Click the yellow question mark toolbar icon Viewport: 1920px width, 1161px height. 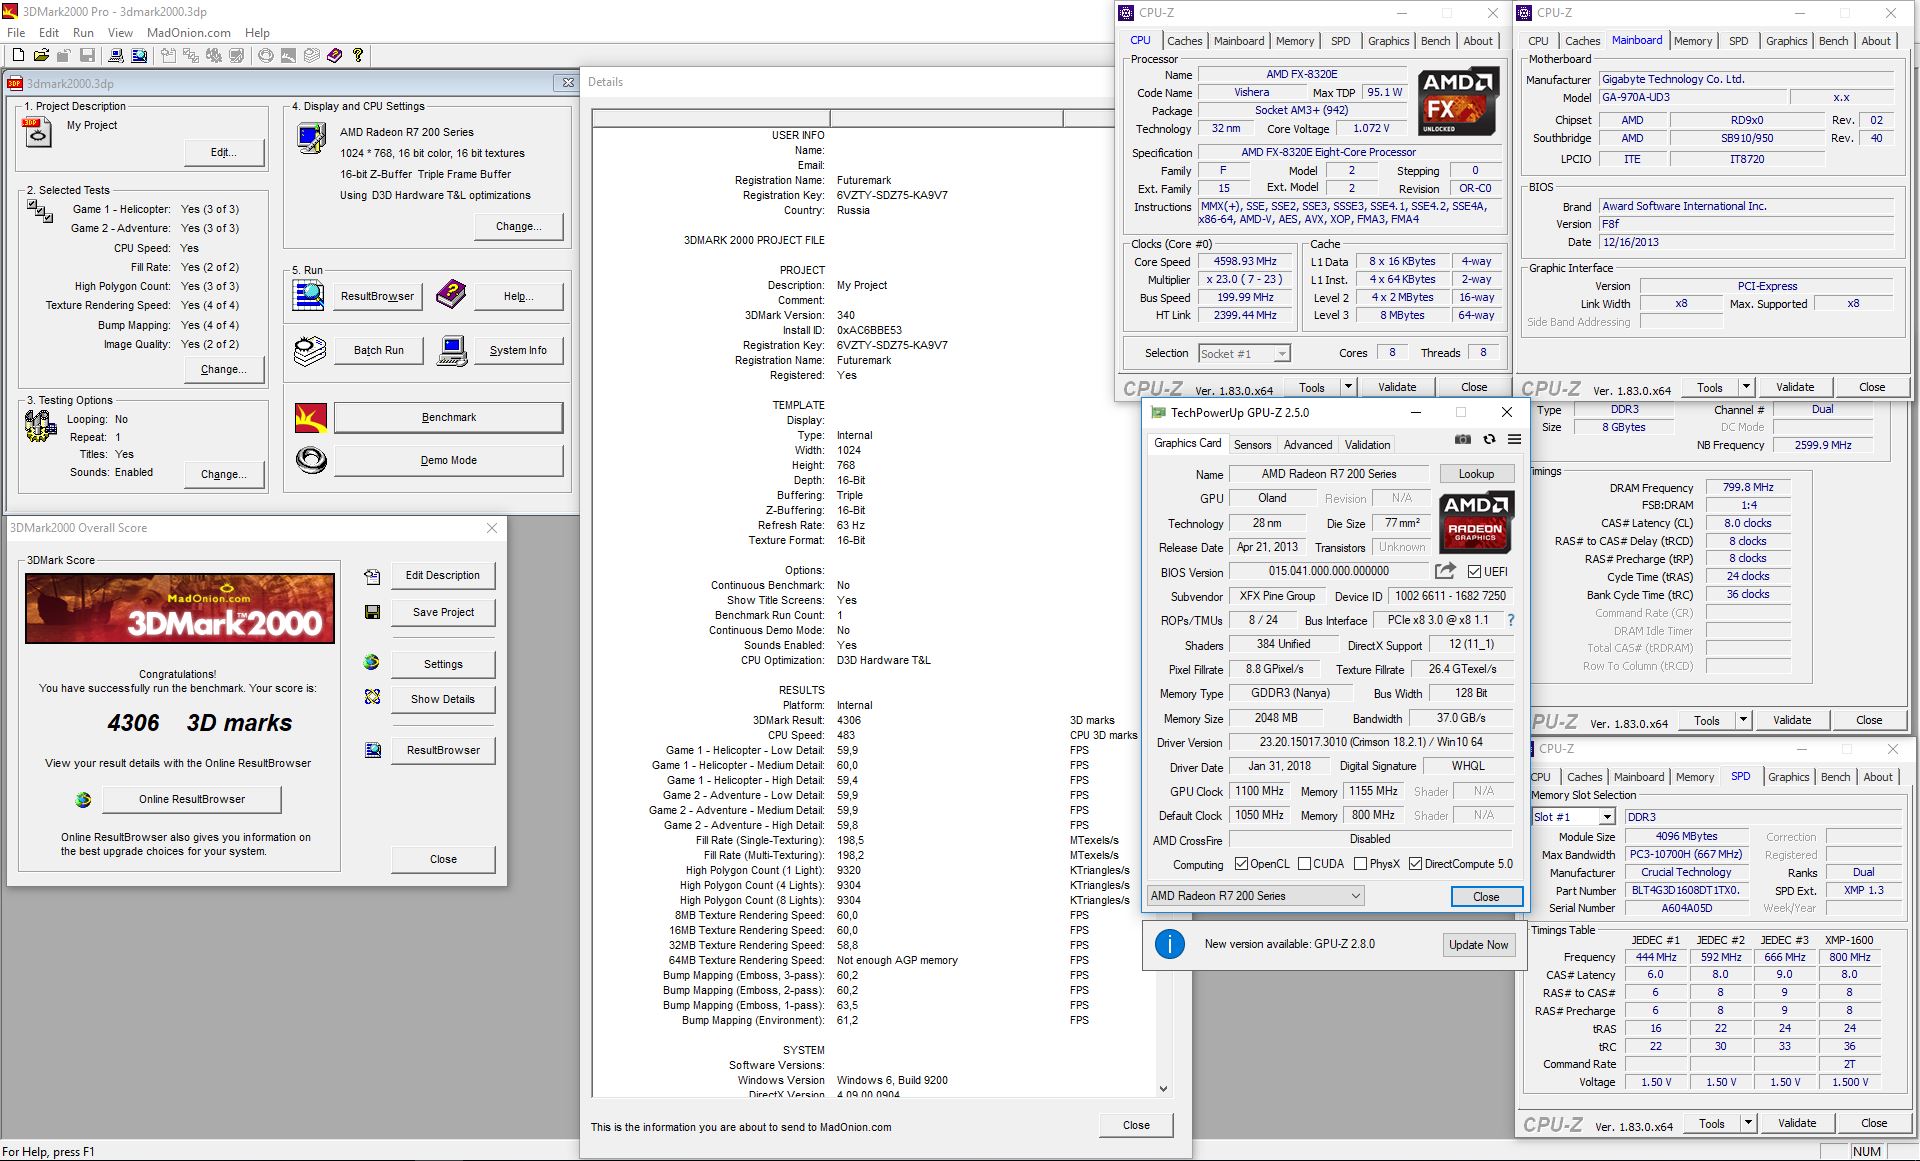click(358, 55)
